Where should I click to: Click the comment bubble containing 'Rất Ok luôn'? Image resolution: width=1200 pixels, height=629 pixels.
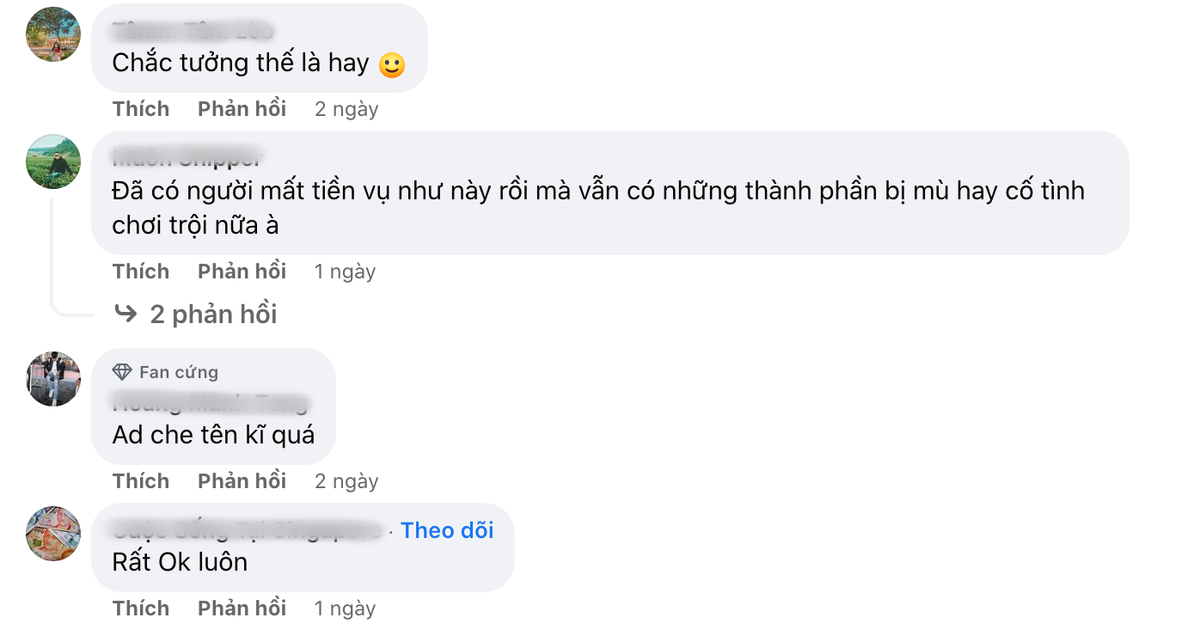(x=300, y=548)
